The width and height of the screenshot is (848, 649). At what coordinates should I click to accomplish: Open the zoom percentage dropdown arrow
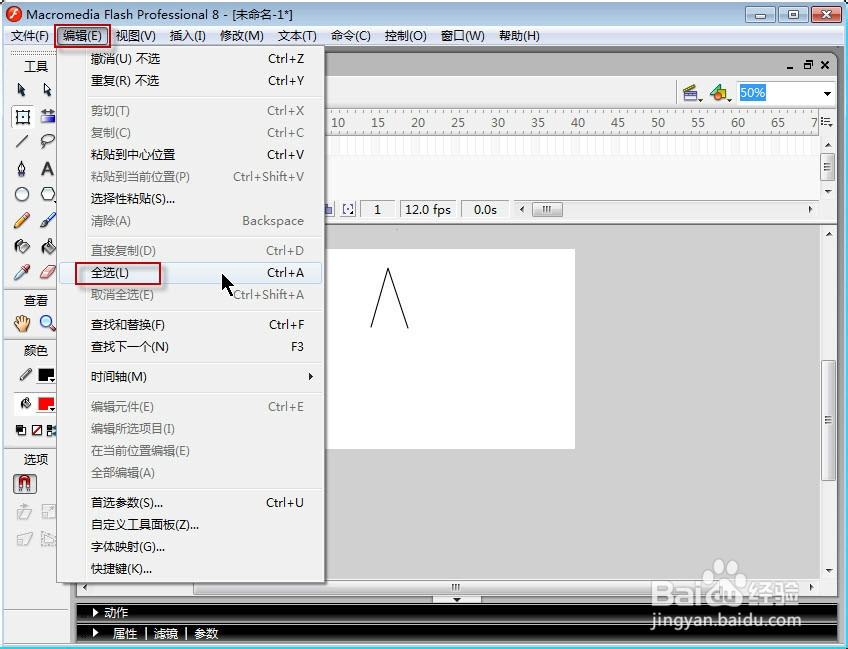pos(827,94)
